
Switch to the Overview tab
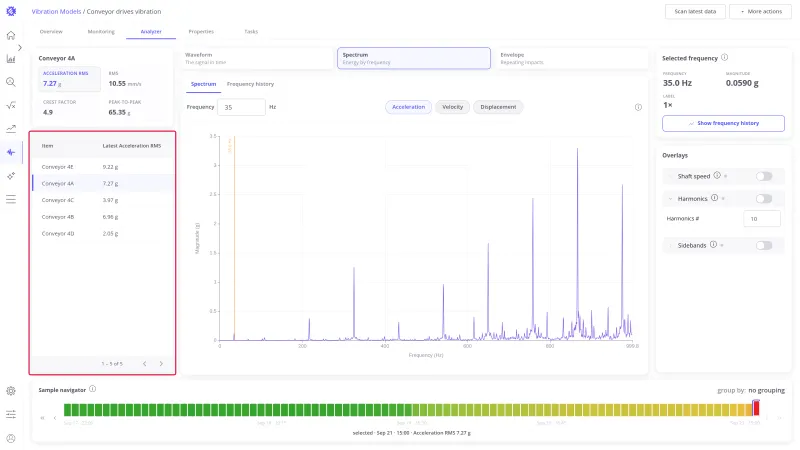pos(51,32)
